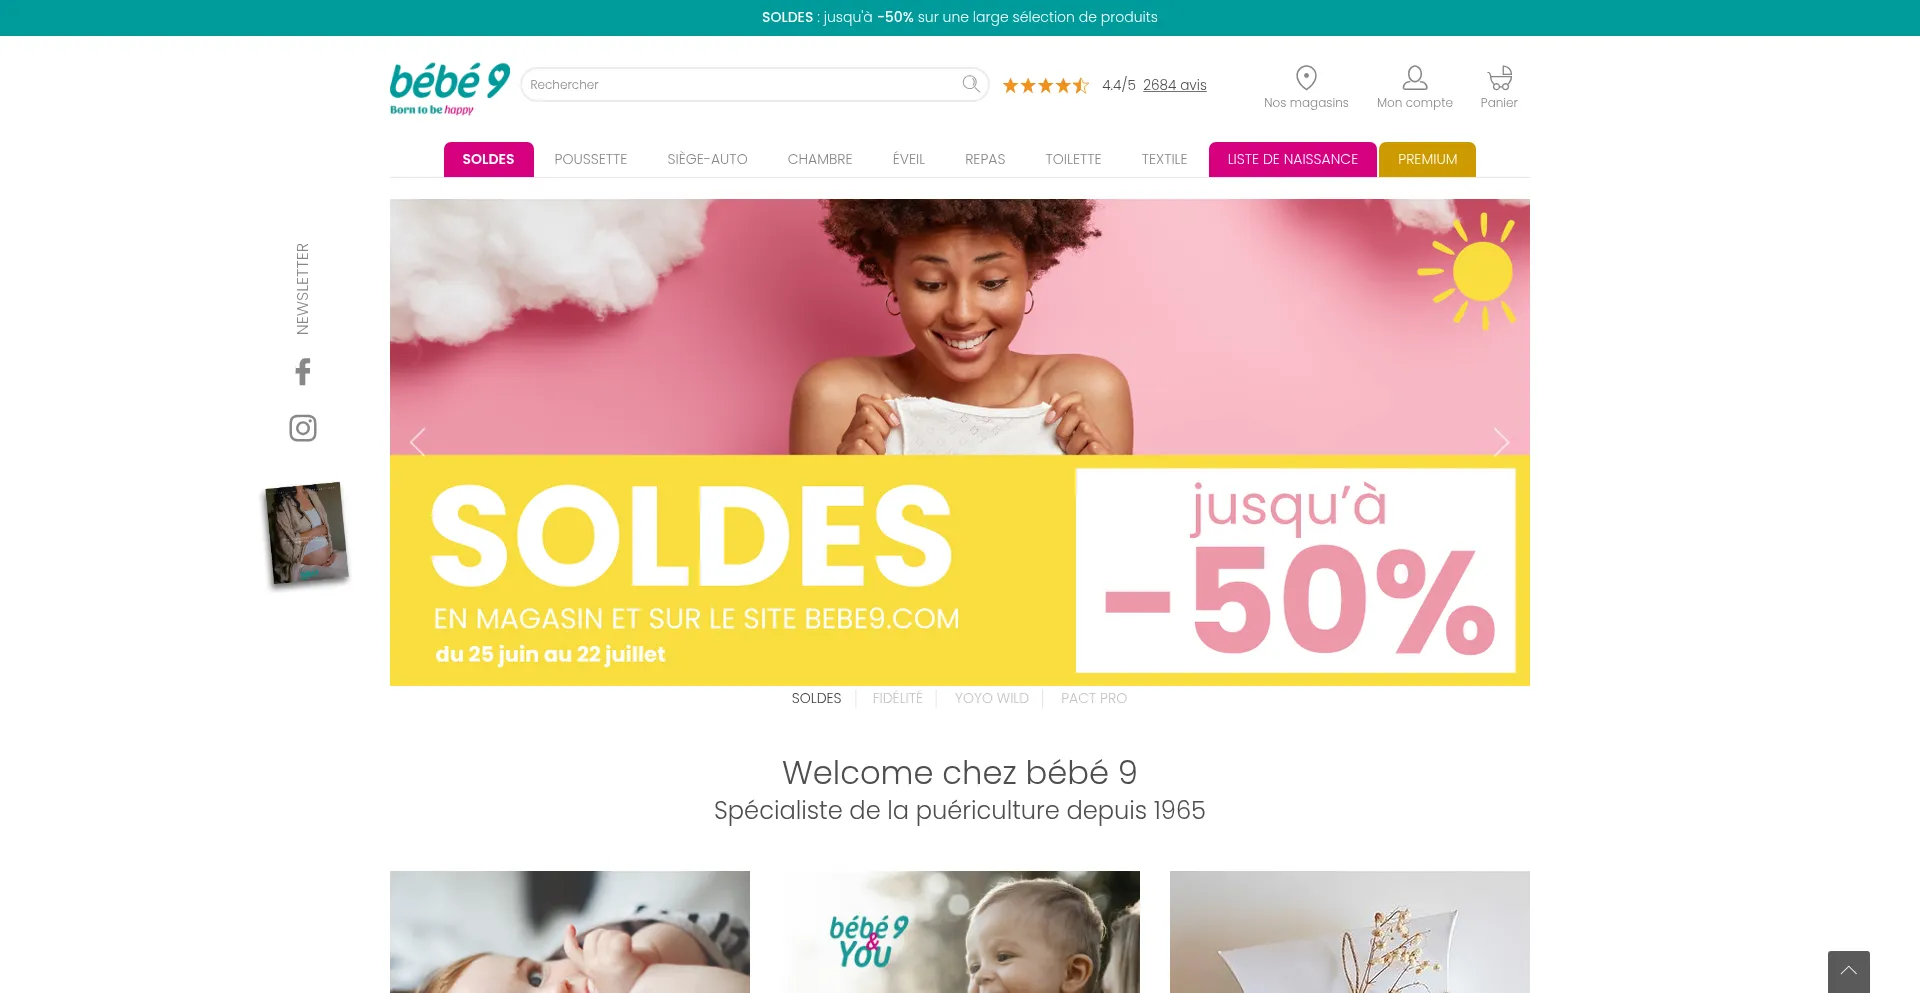Open the 2684 avis reviews link
Viewport: 1920px width, 993px height.
tap(1174, 85)
